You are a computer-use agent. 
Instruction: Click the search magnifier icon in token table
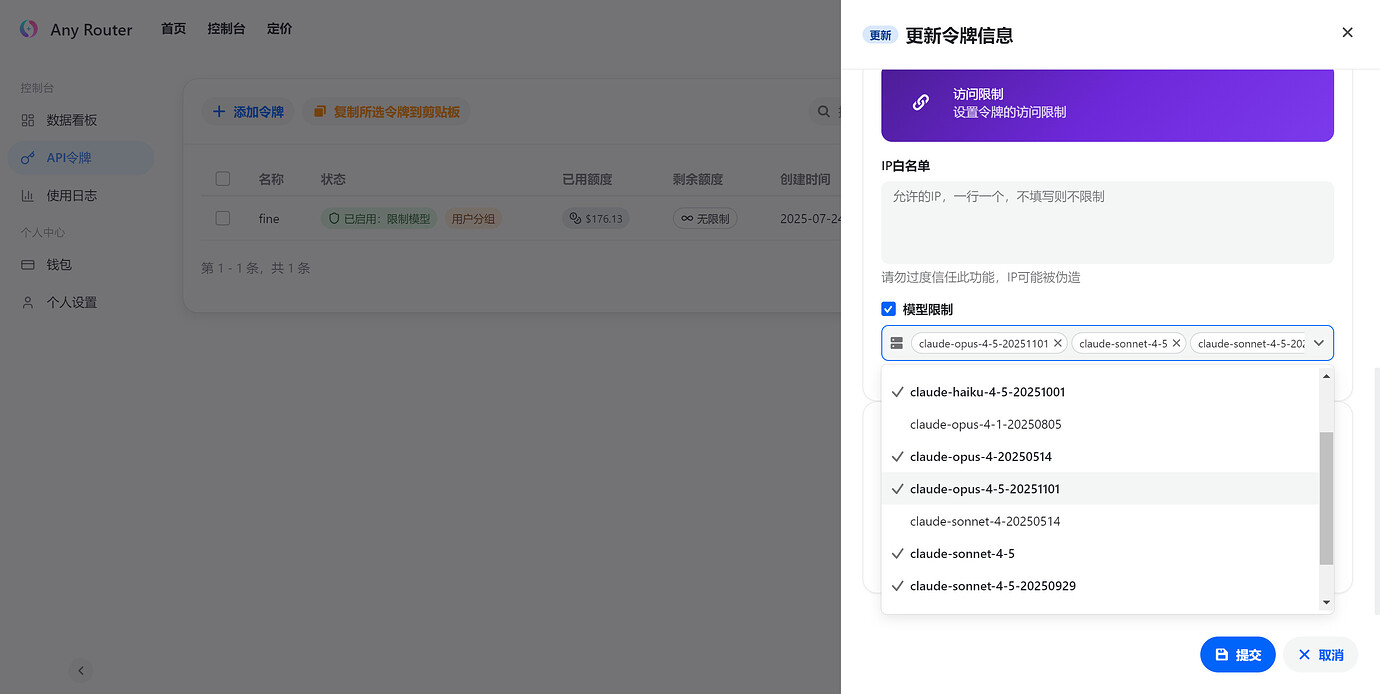(824, 112)
